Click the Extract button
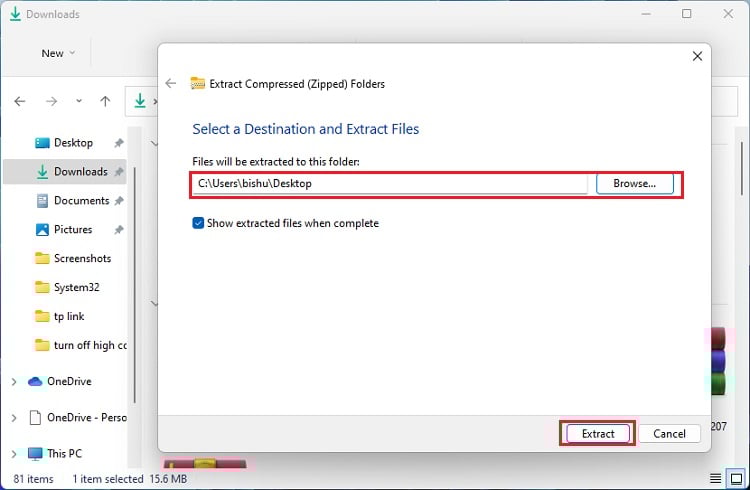Screen dimensions: 750x490 pos(597,434)
